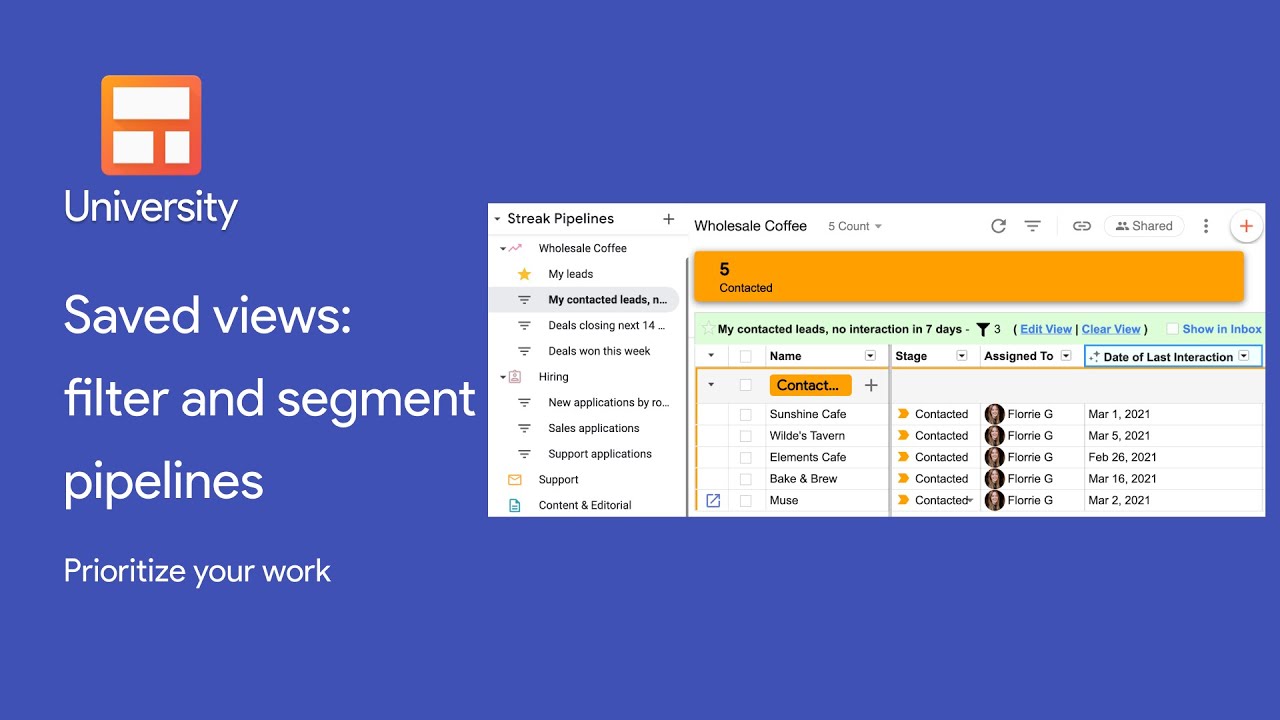Open the Stage column dropdown
The height and width of the screenshot is (720, 1280).
point(962,356)
